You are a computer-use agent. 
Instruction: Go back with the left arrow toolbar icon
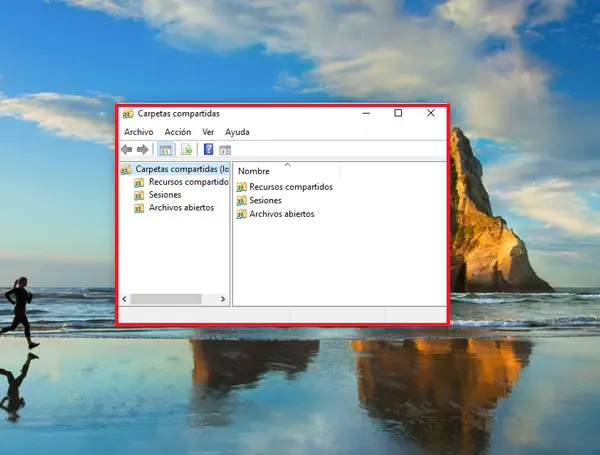[126, 150]
